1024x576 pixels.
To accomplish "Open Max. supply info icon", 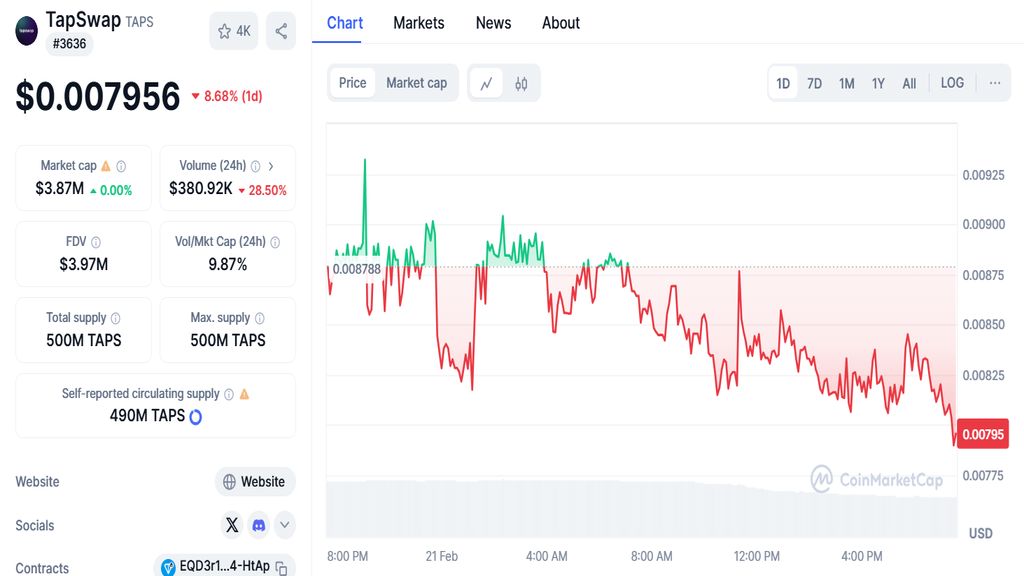I will click(x=259, y=318).
